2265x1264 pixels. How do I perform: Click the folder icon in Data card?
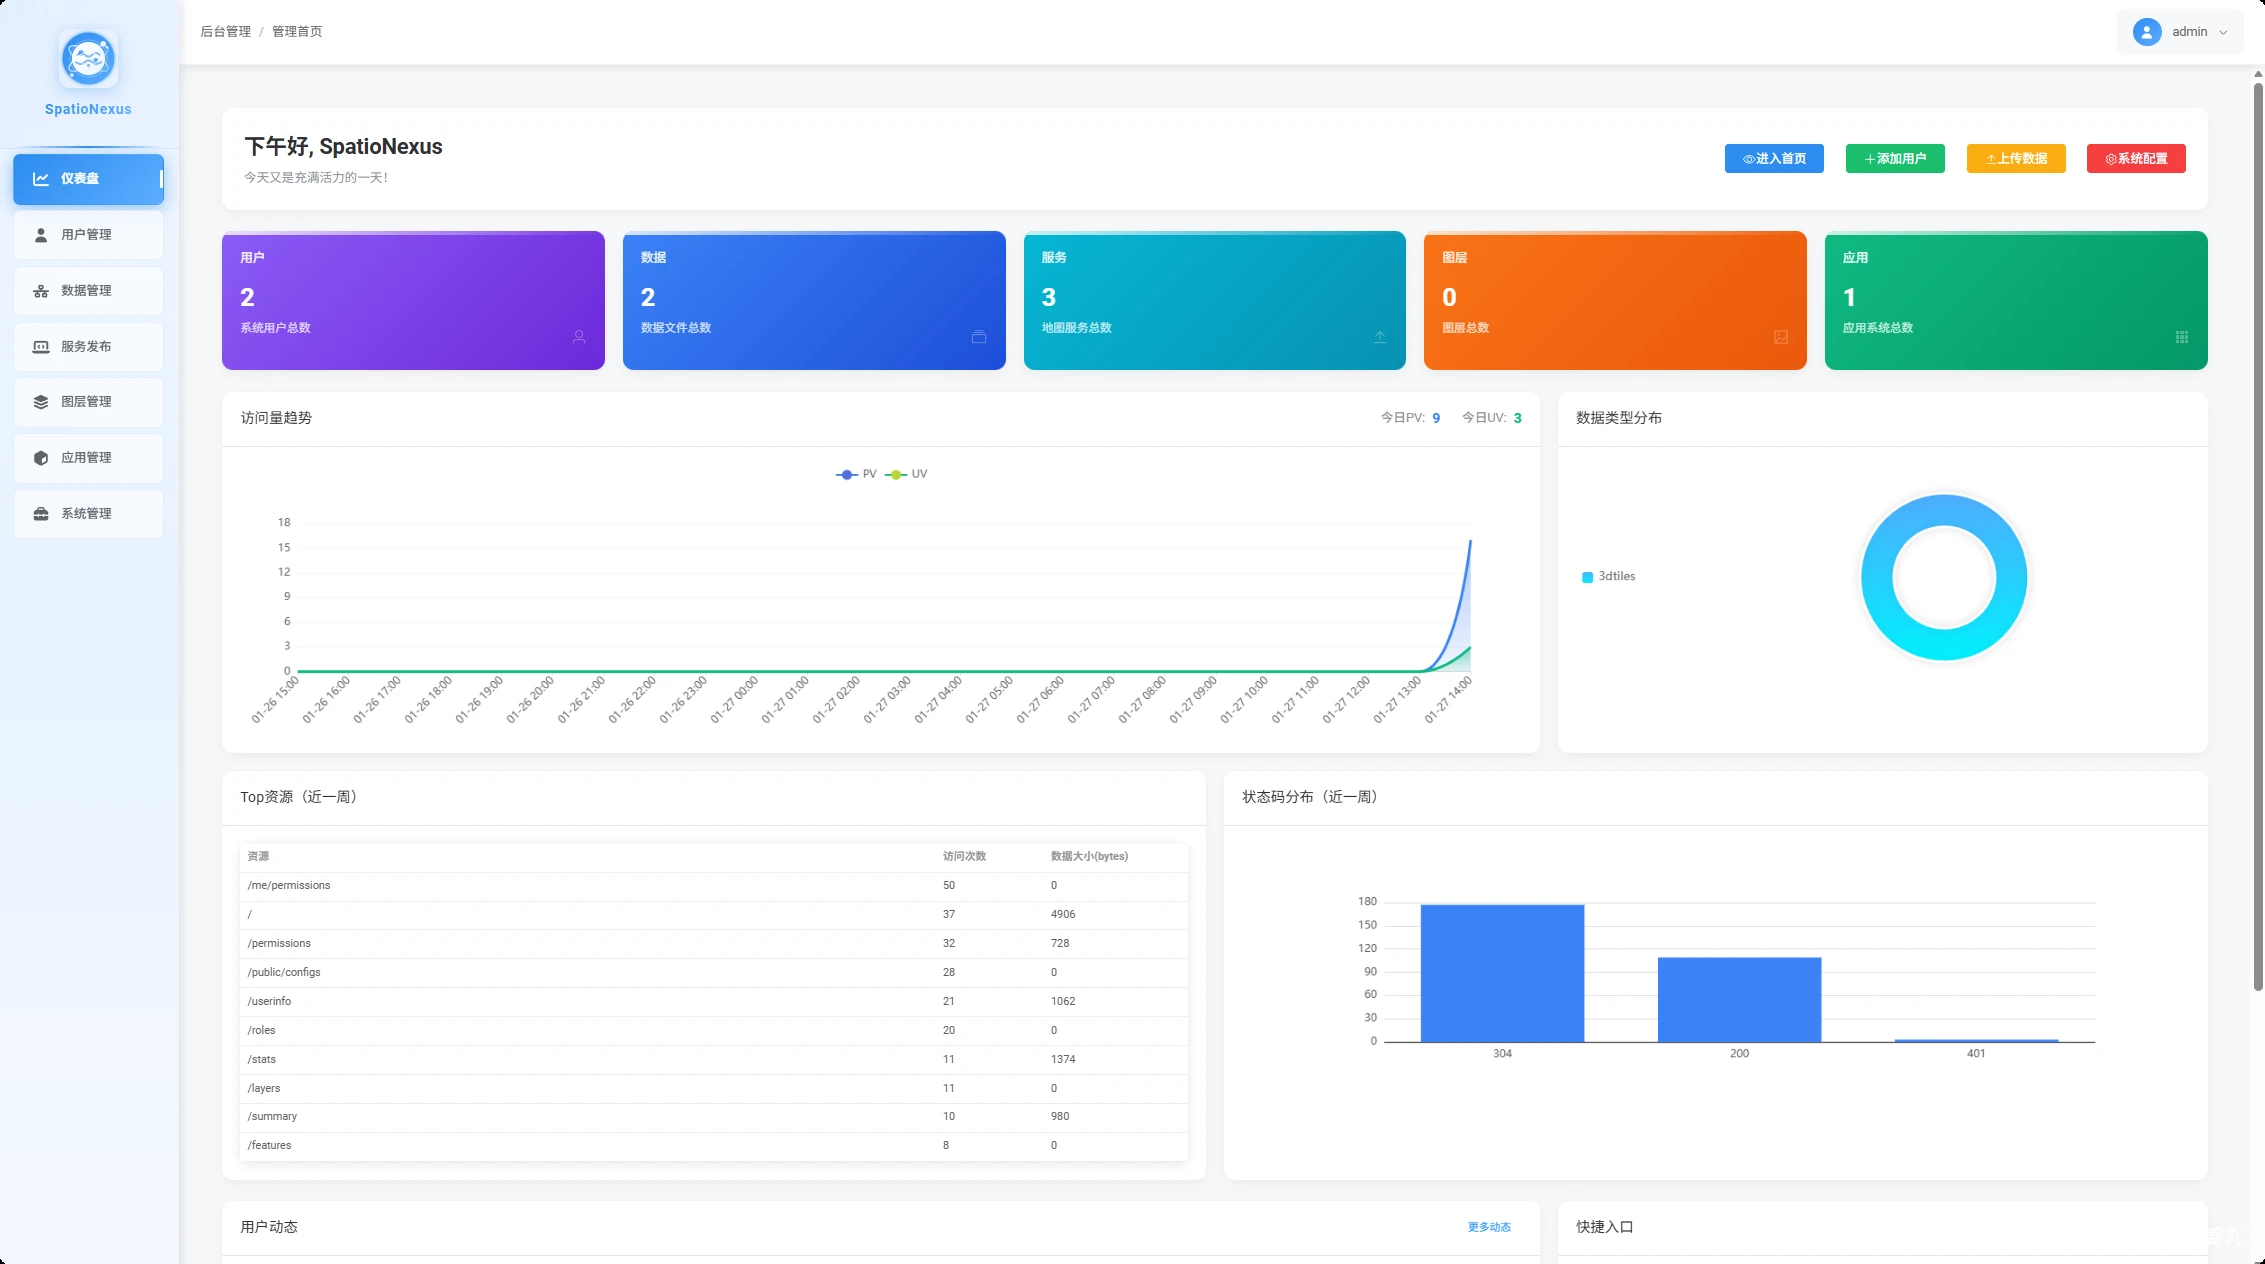click(979, 337)
